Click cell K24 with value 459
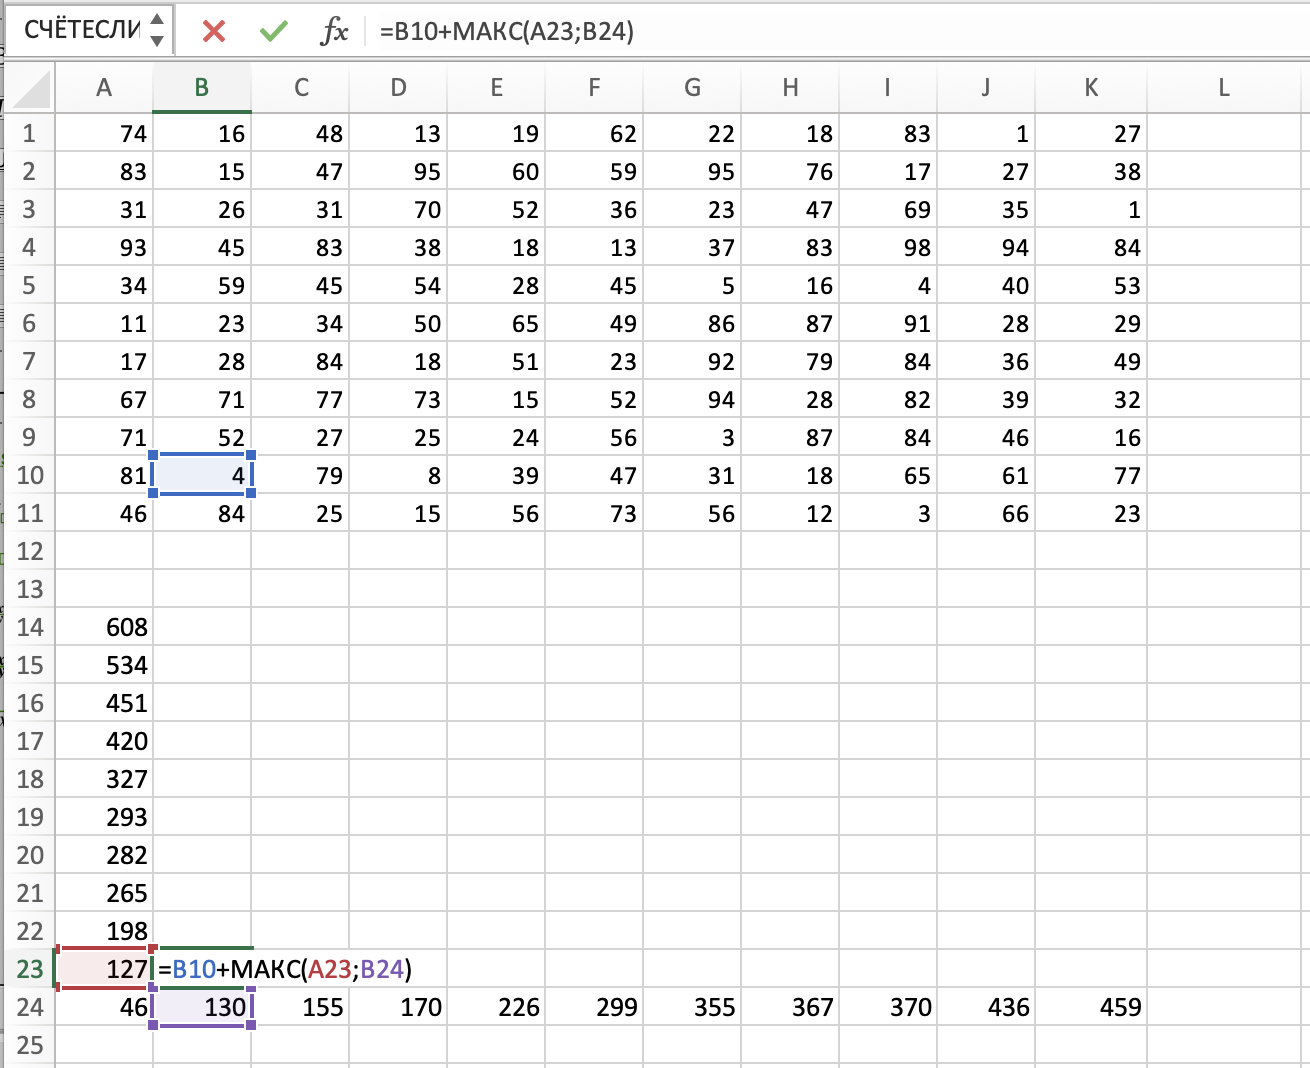1310x1068 pixels. (x=1091, y=1007)
